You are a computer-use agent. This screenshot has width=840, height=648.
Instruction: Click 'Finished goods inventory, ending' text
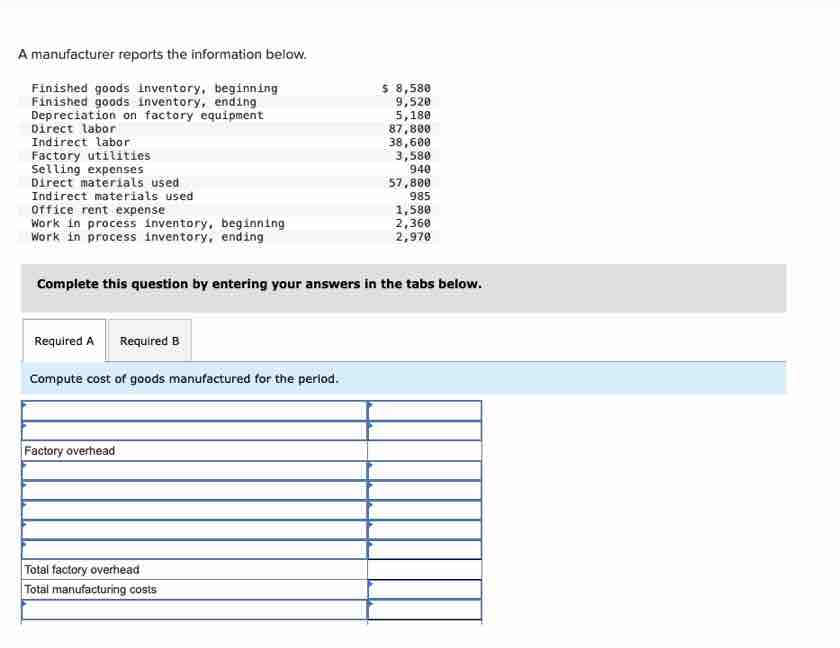click(x=144, y=102)
